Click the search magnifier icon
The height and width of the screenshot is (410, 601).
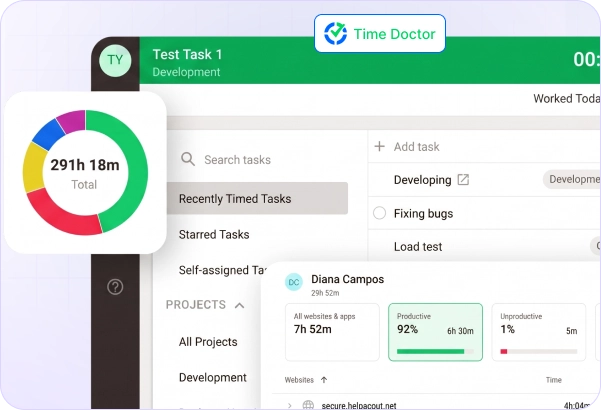click(188, 159)
